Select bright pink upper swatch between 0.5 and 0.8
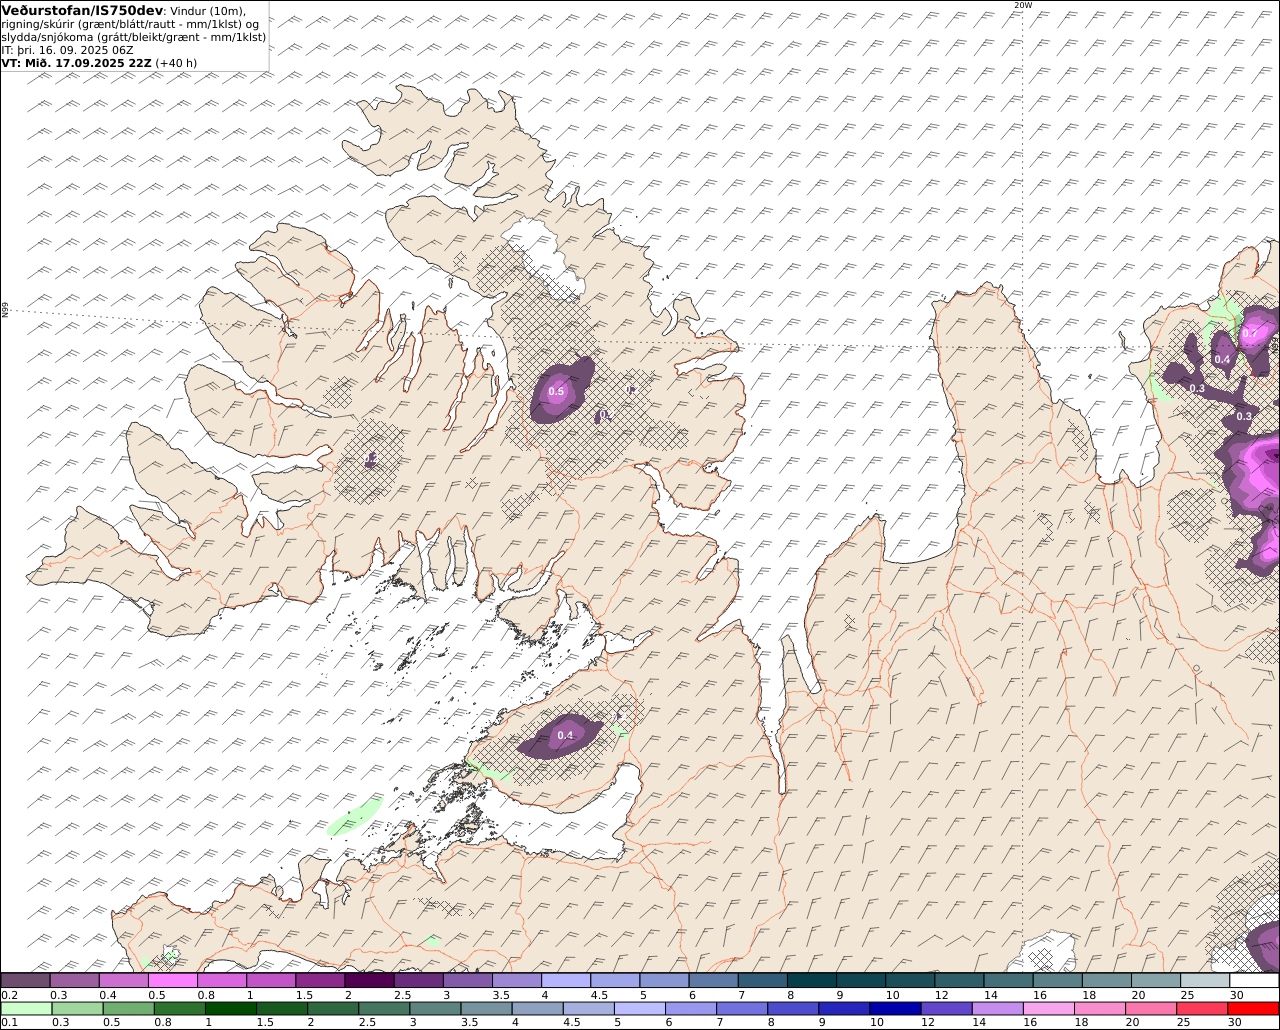Image resolution: width=1280 pixels, height=1030 pixels. click(x=173, y=981)
